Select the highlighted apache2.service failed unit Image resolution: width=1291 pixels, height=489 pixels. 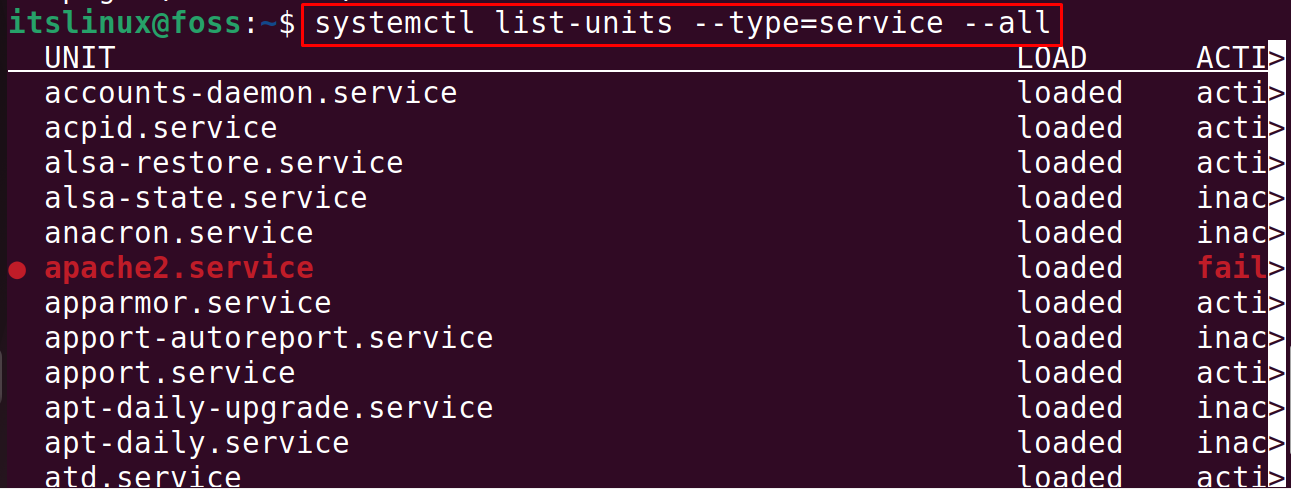(179, 268)
